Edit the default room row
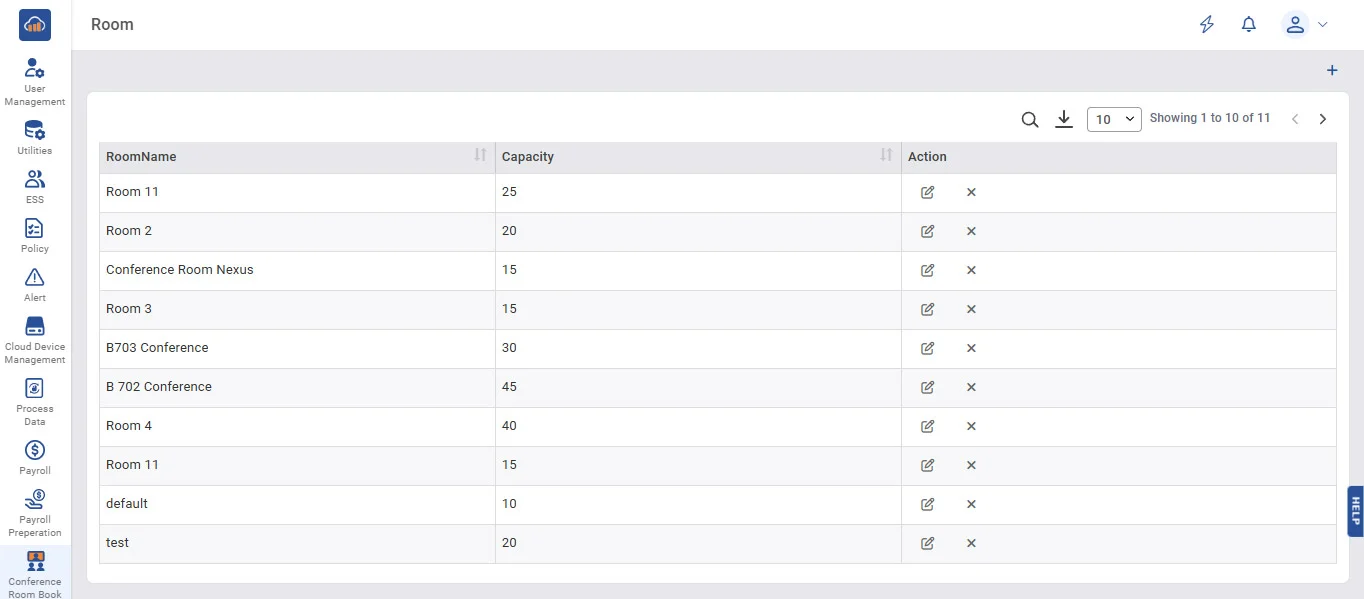Viewport: 1364px width, 599px height. [x=927, y=504]
